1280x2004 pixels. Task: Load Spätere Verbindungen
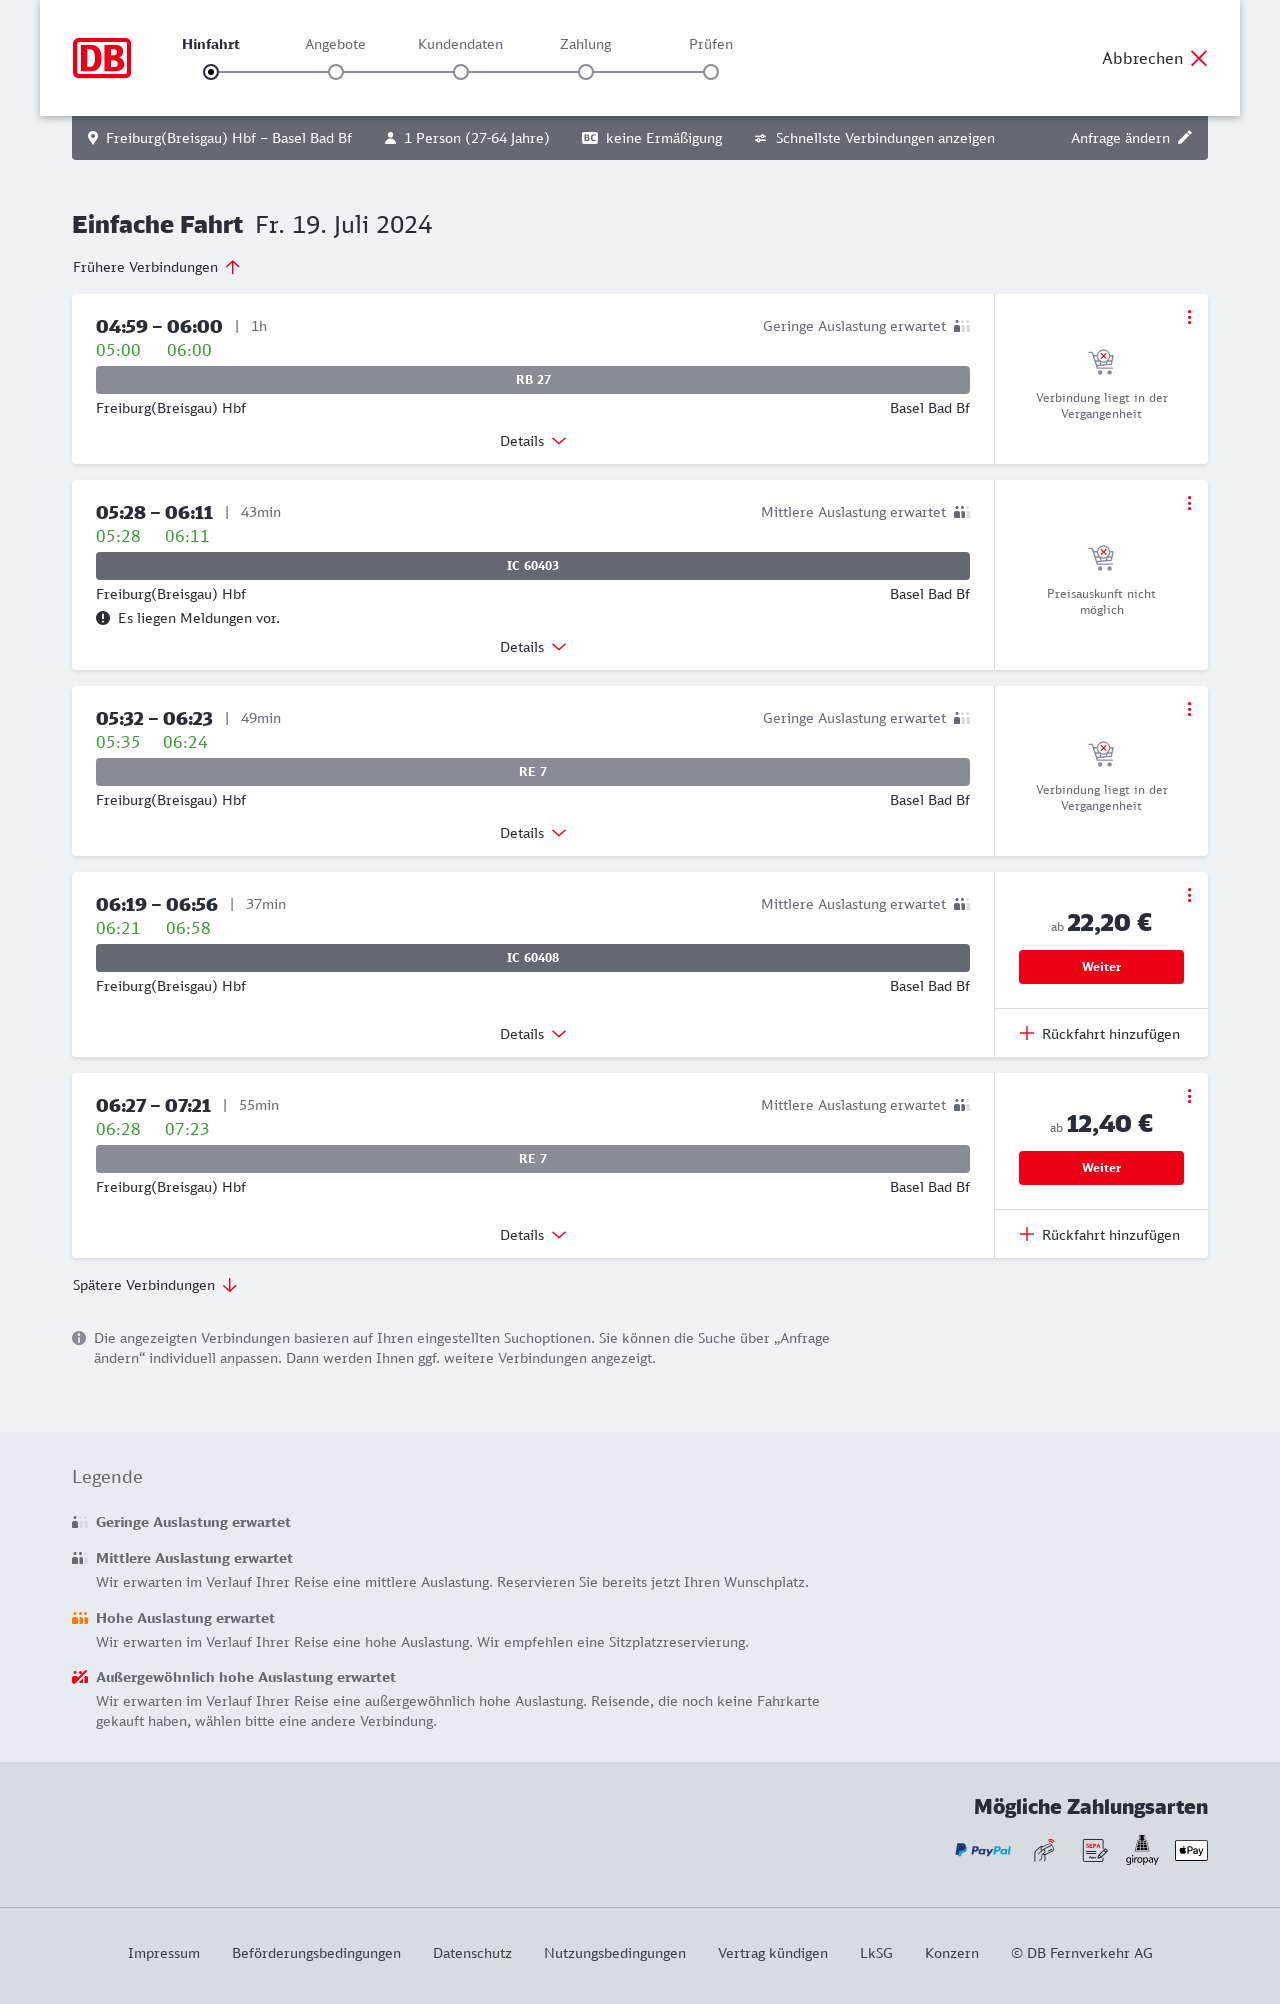[x=155, y=1285]
